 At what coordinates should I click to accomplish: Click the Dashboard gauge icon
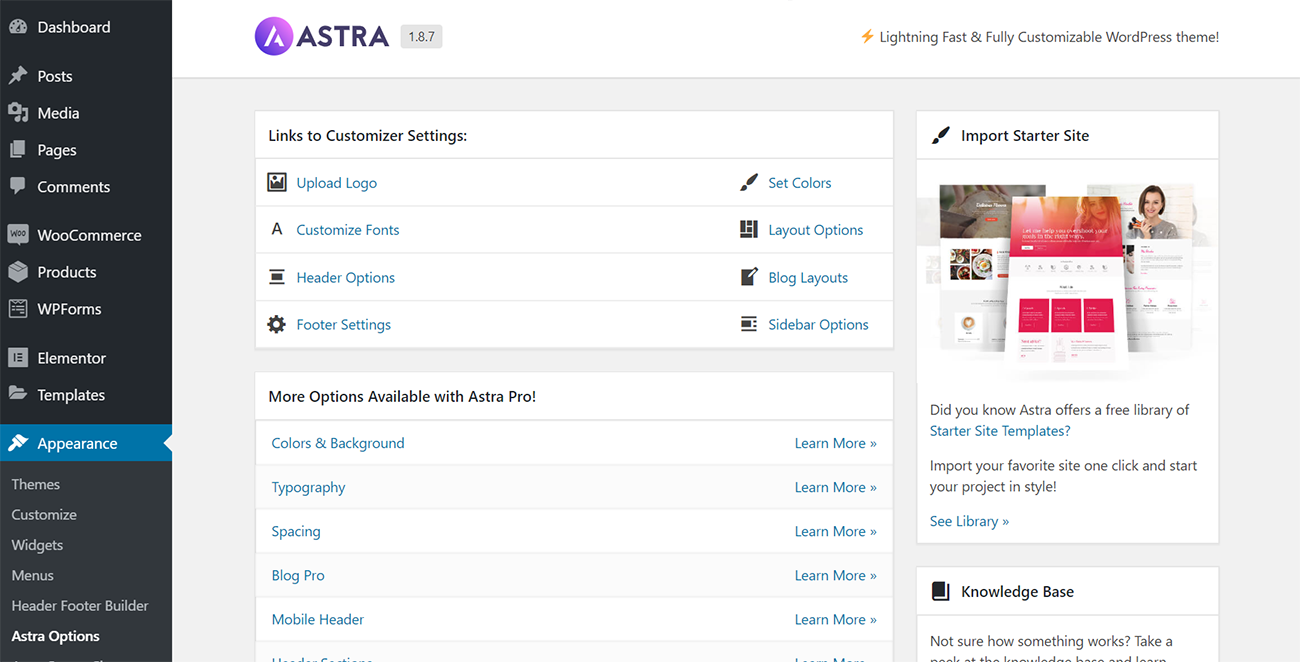tap(18, 27)
